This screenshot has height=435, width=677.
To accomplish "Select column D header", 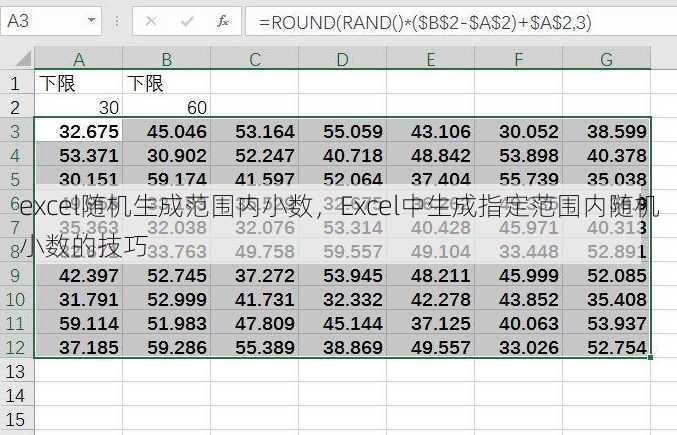I will click(342, 59).
